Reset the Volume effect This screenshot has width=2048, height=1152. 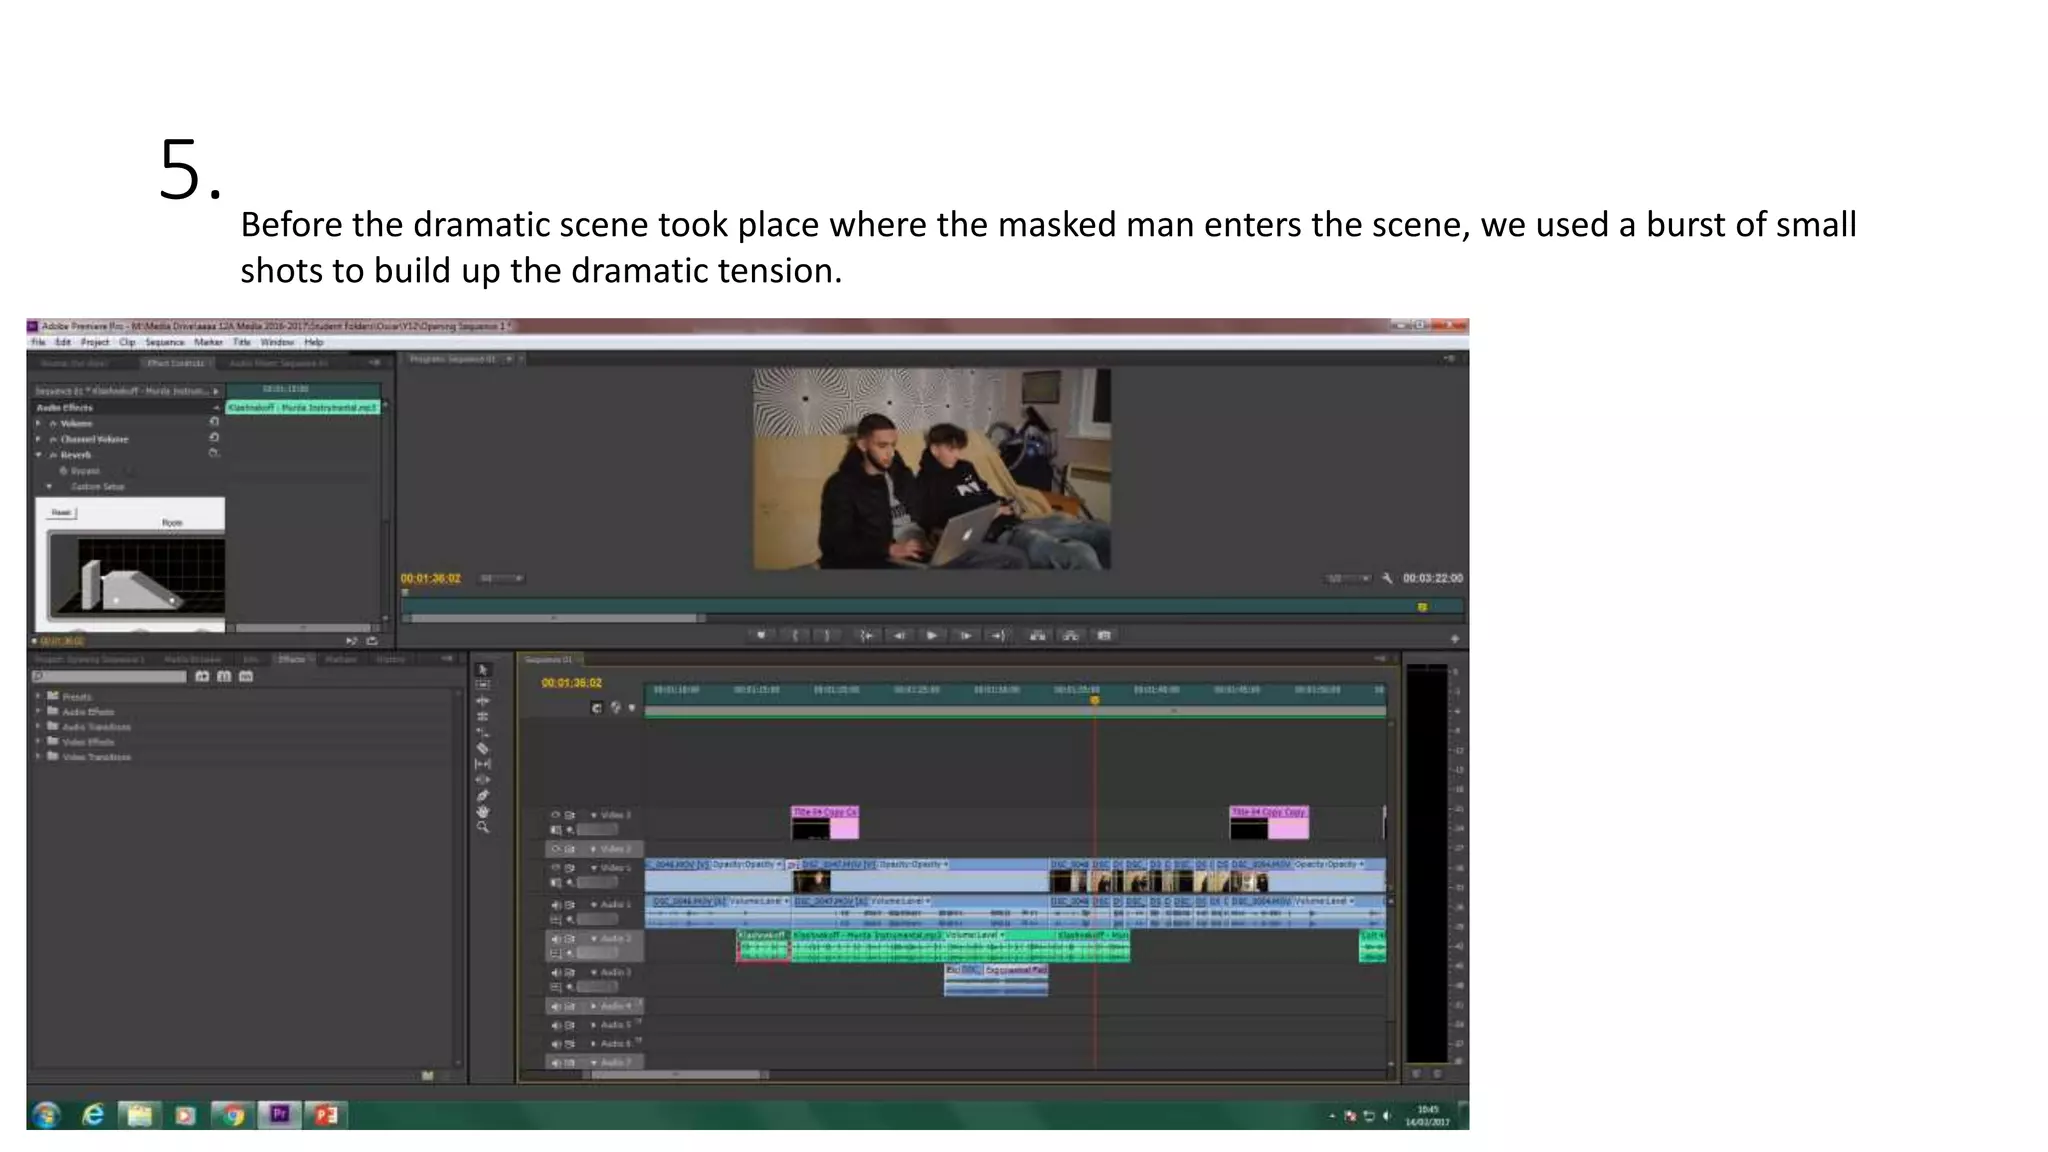(214, 422)
